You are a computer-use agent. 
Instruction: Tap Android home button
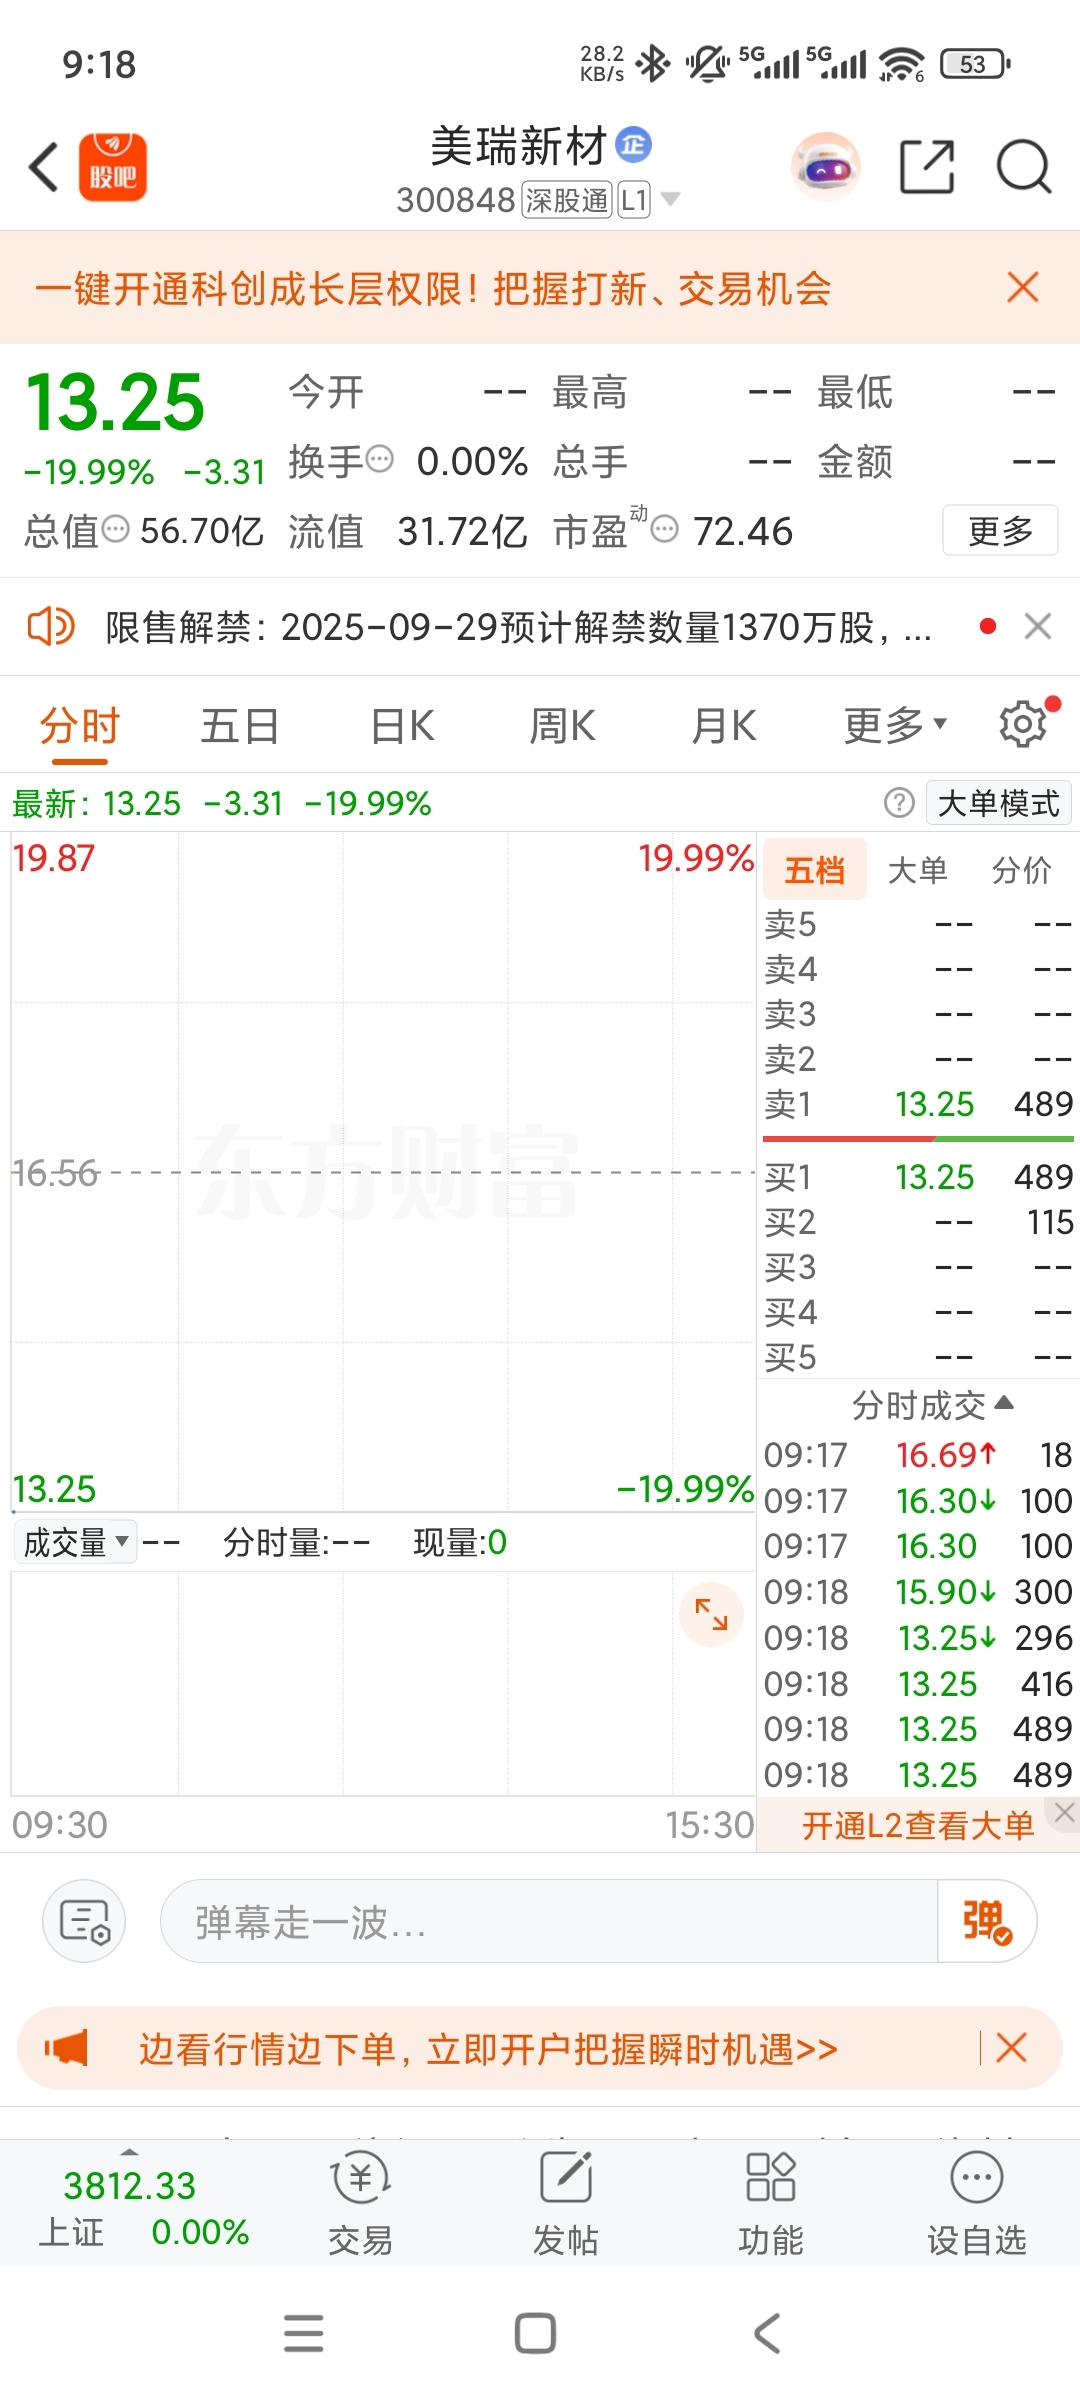(535, 2333)
